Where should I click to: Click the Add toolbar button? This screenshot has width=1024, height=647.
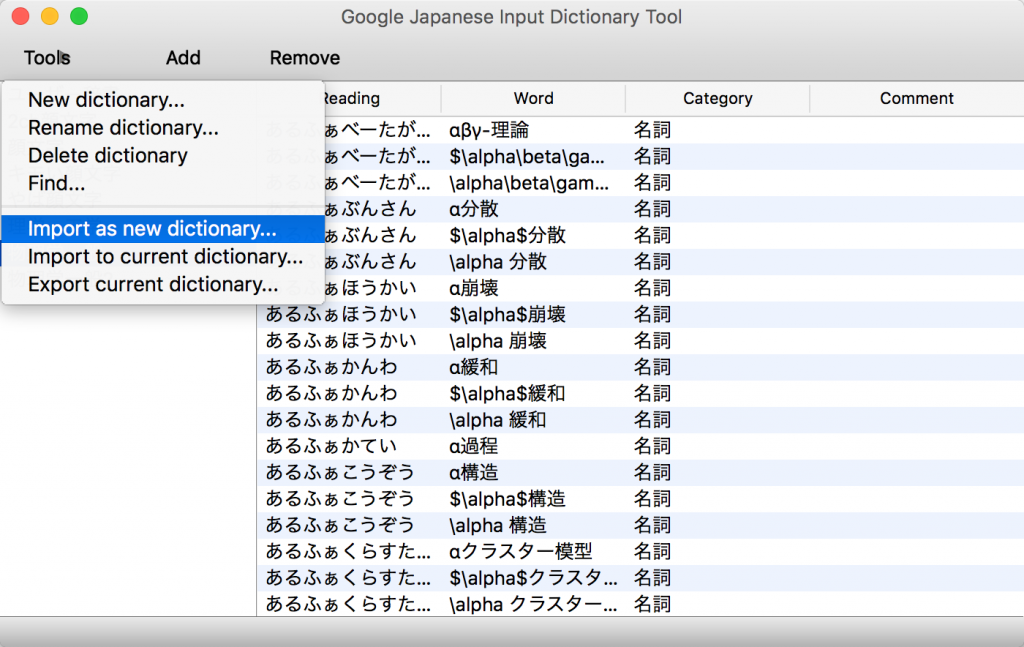click(183, 58)
